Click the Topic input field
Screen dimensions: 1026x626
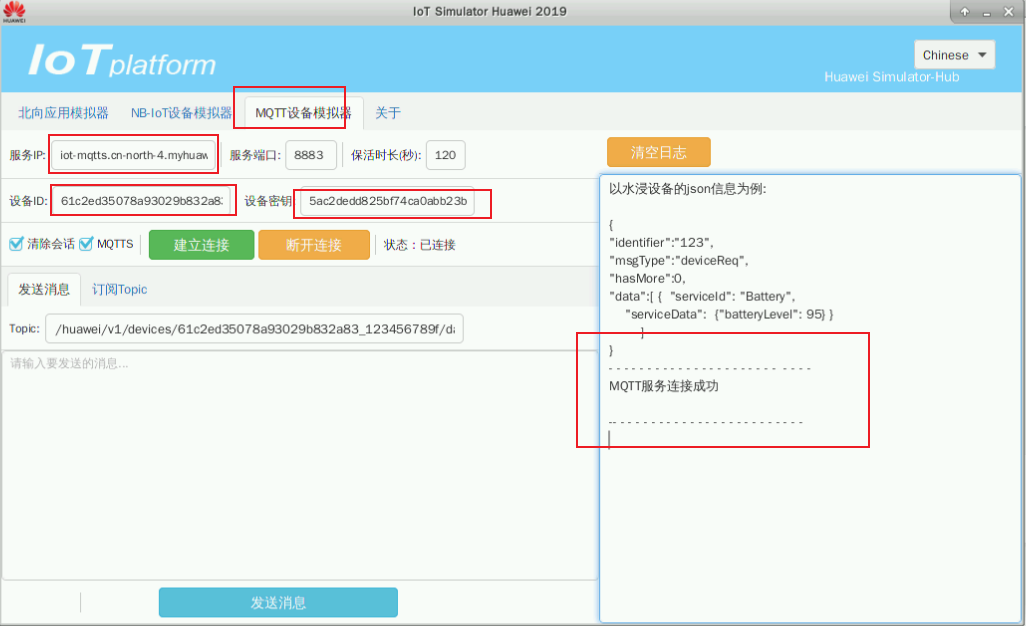pos(254,328)
